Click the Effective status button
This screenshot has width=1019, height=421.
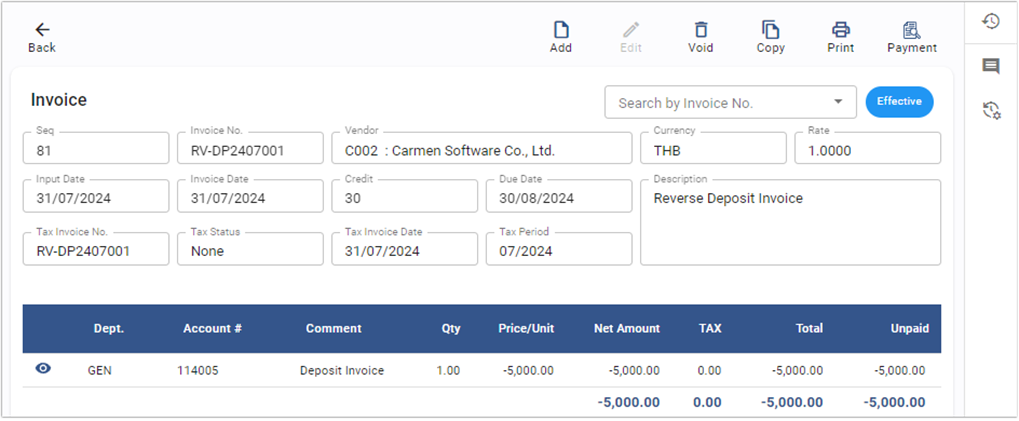899,101
